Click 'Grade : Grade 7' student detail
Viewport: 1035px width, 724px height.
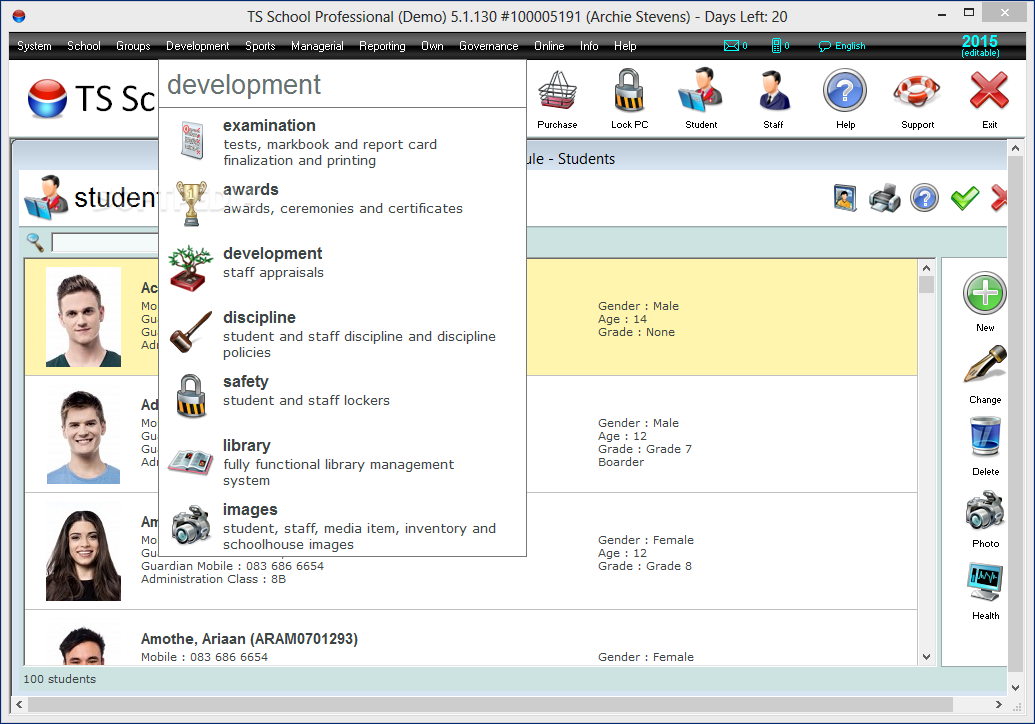click(x=645, y=449)
